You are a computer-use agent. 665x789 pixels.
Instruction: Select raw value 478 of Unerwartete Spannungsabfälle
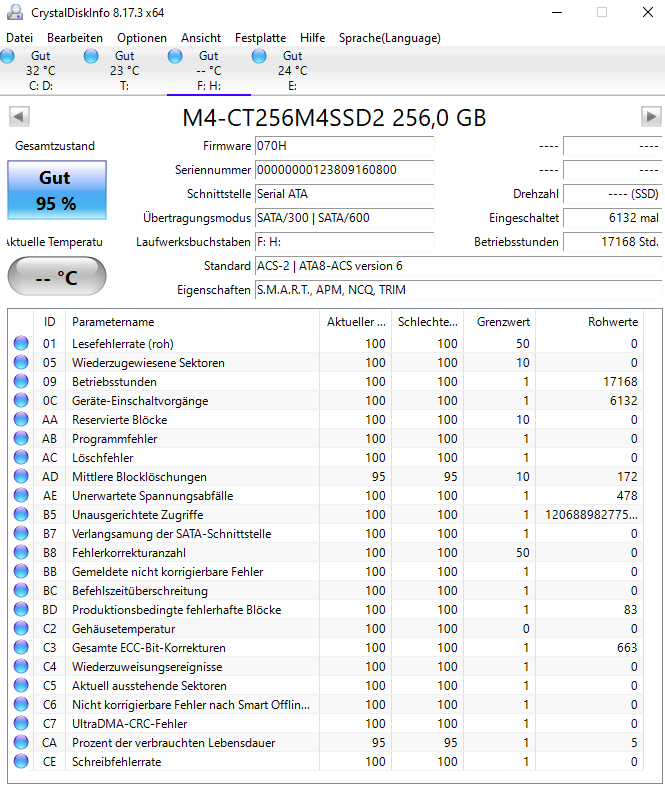coord(627,496)
